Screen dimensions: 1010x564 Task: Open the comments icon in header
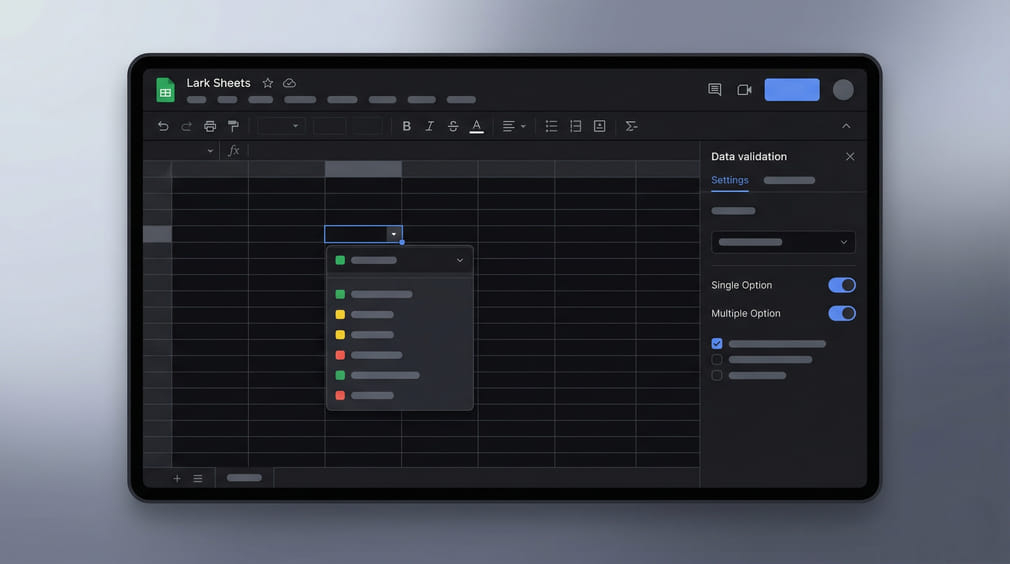pyautogui.click(x=714, y=90)
